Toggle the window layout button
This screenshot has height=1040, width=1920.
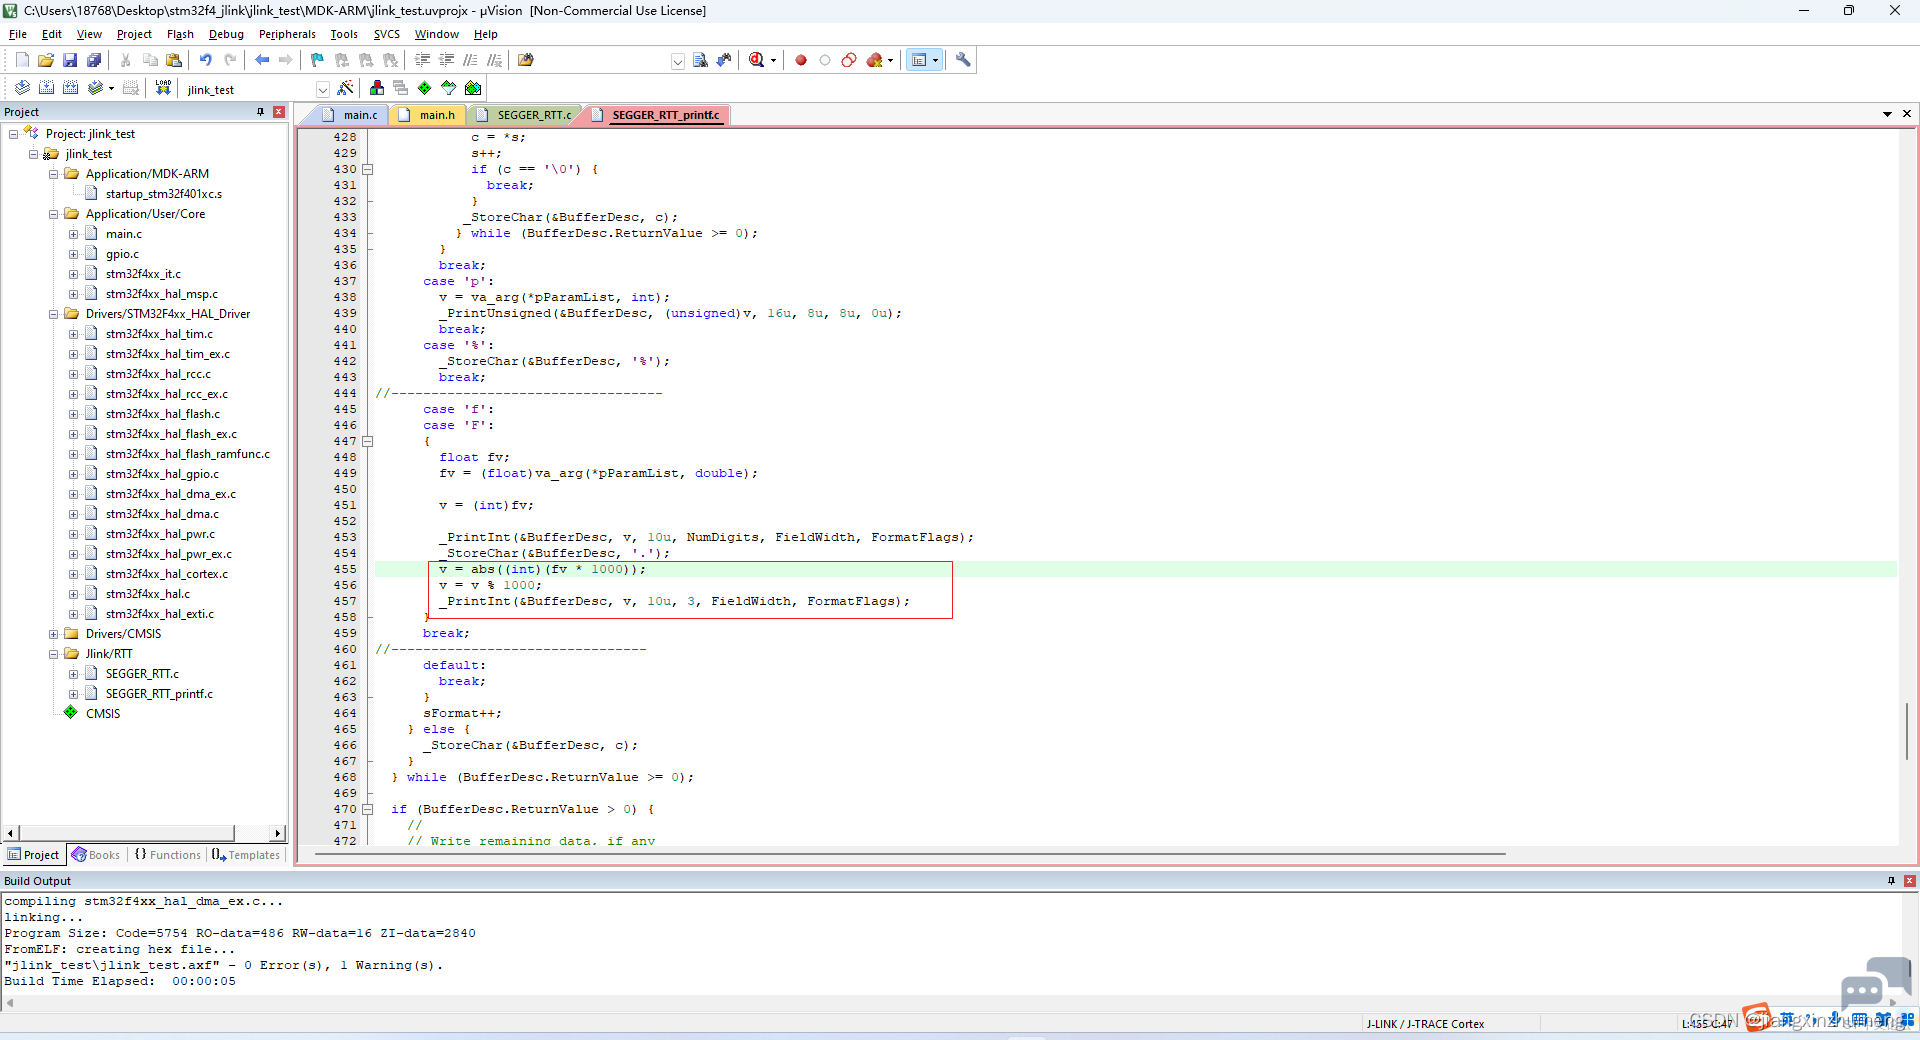click(919, 60)
